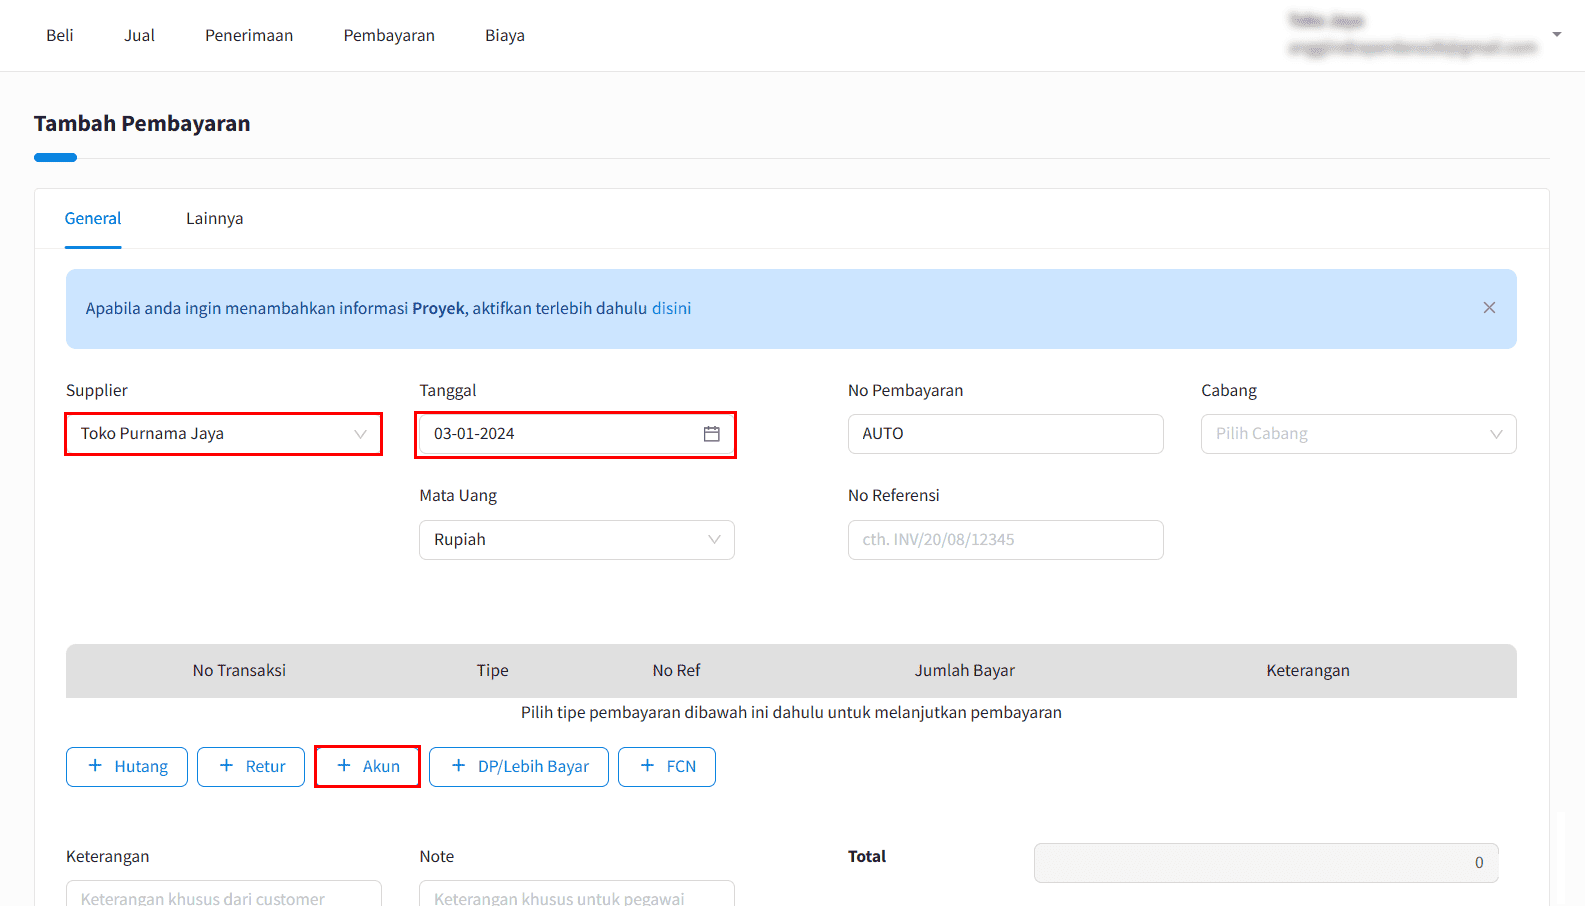Screen dimensions: 1585x906
Task: Dismiss the Proyek info banner
Action: [1489, 308]
